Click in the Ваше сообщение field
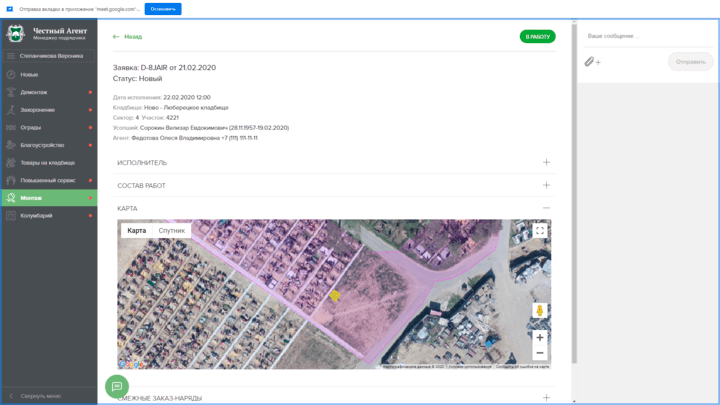Screen dimensions: 720x405 (647, 36)
